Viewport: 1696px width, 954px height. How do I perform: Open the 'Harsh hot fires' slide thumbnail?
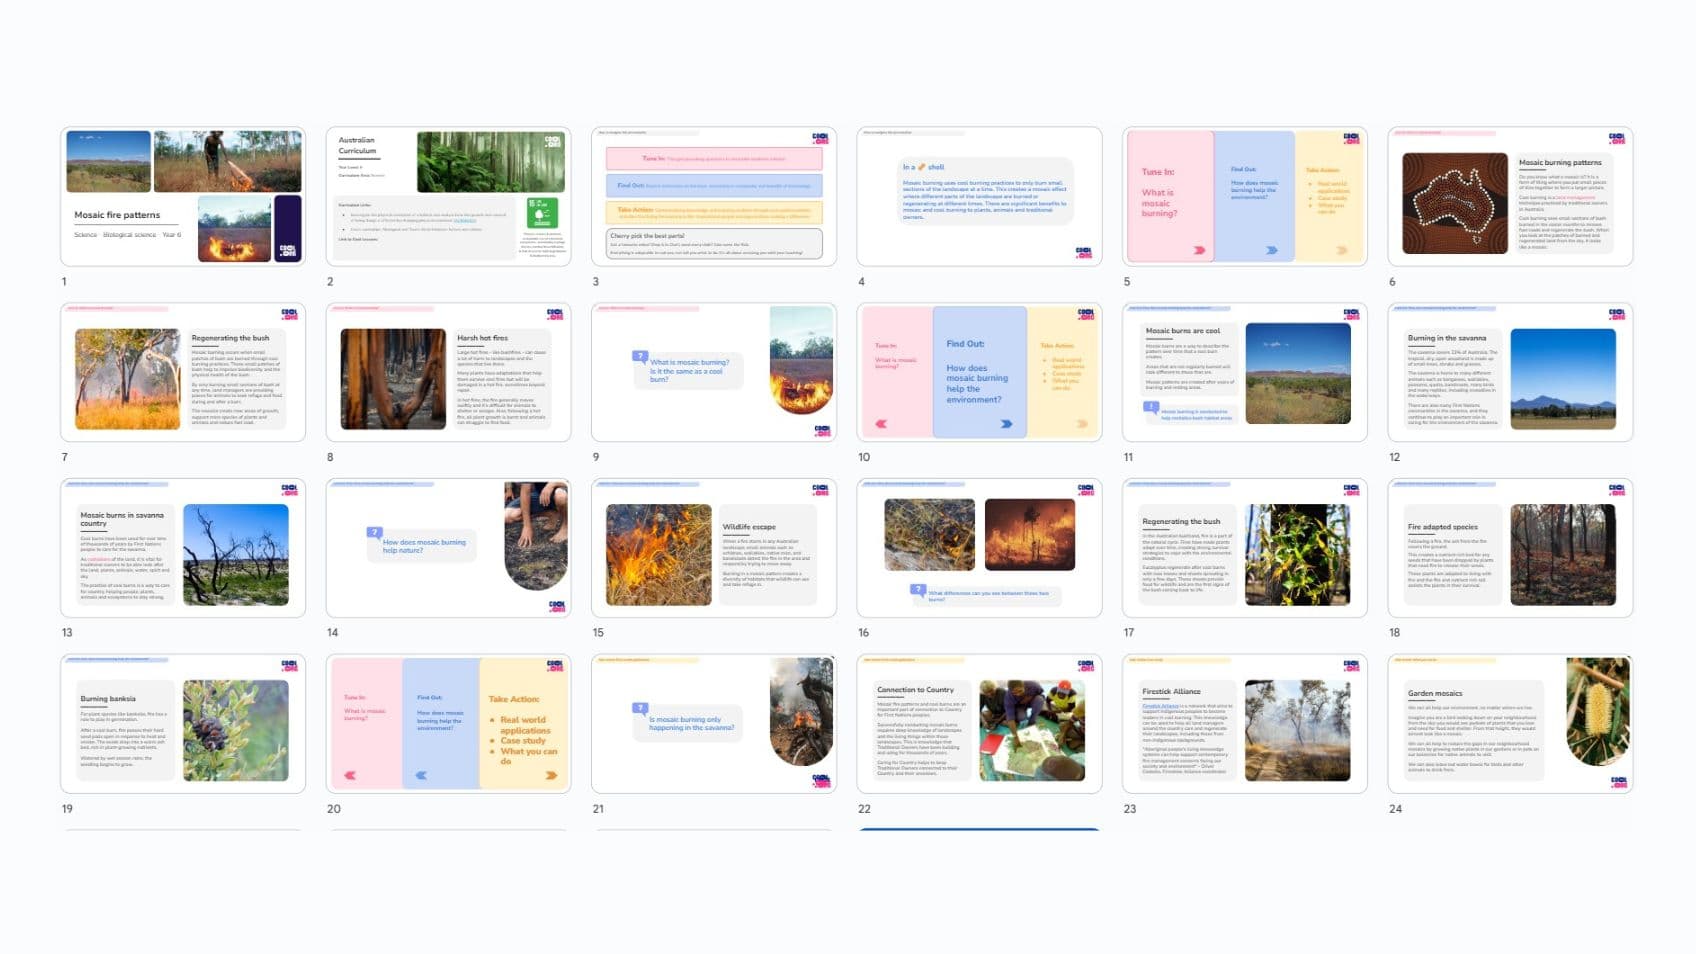coord(448,372)
